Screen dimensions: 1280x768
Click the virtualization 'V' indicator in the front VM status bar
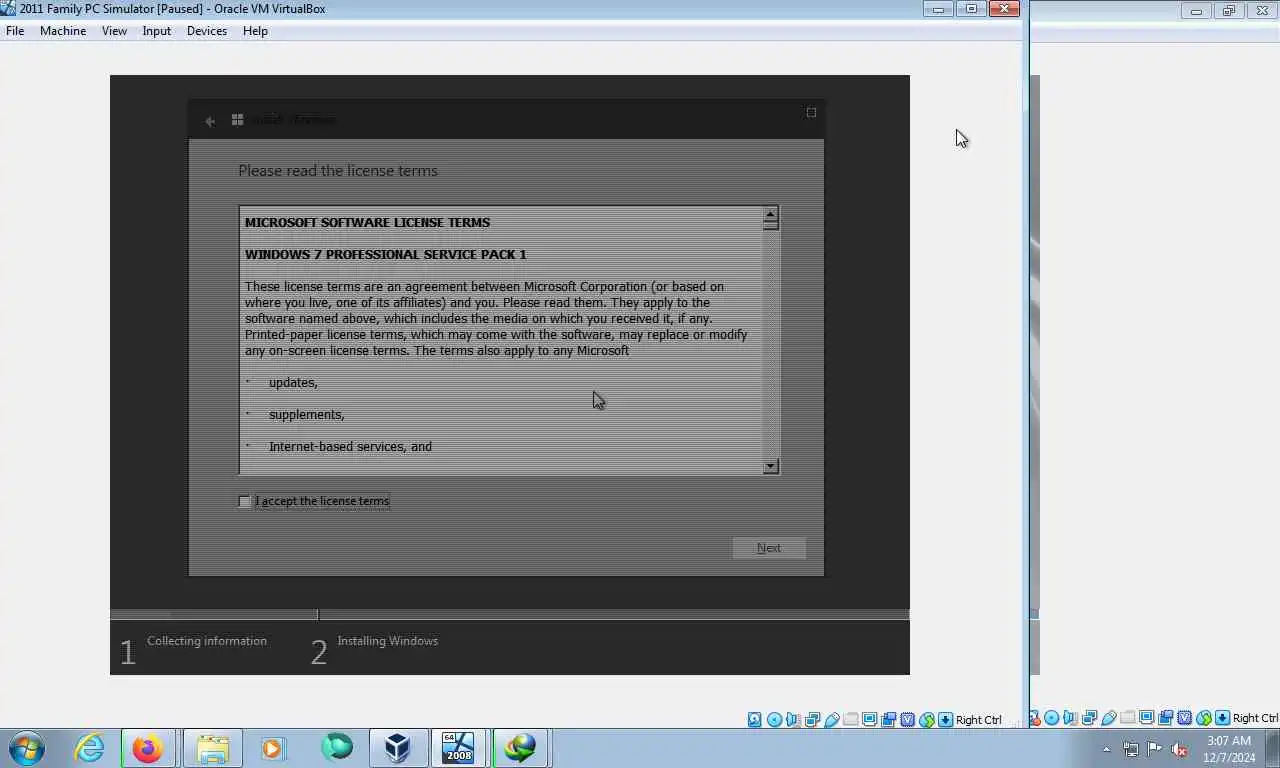[x=908, y=719]
